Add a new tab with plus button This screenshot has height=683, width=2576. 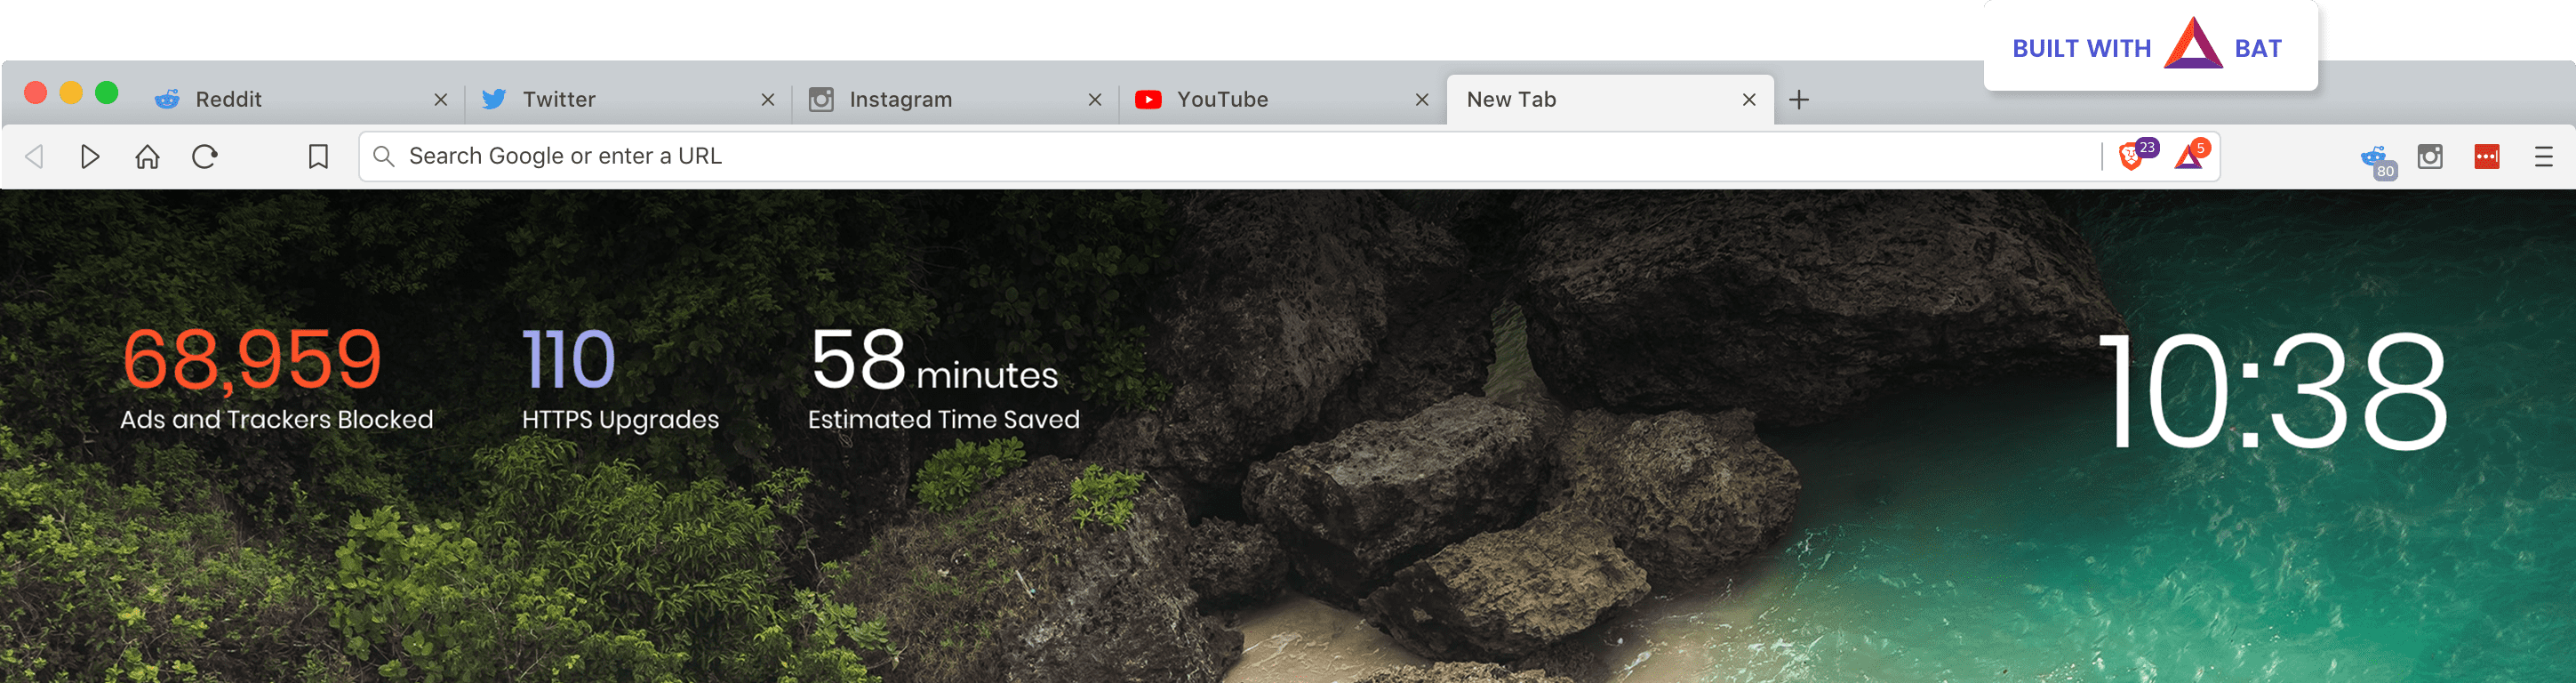[1799, 99]
